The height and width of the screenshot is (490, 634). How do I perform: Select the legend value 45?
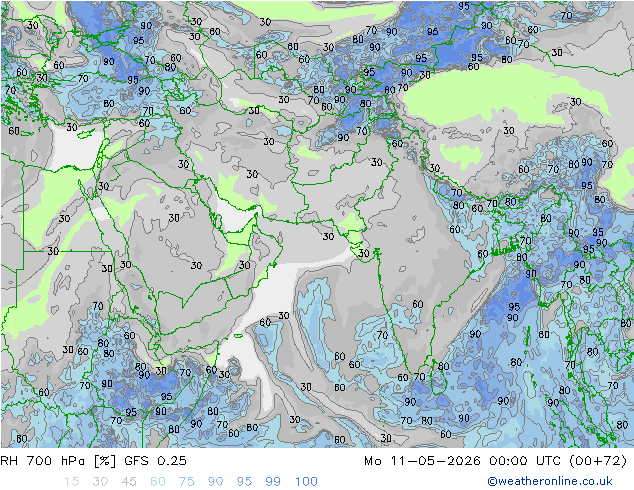point(129,481)
